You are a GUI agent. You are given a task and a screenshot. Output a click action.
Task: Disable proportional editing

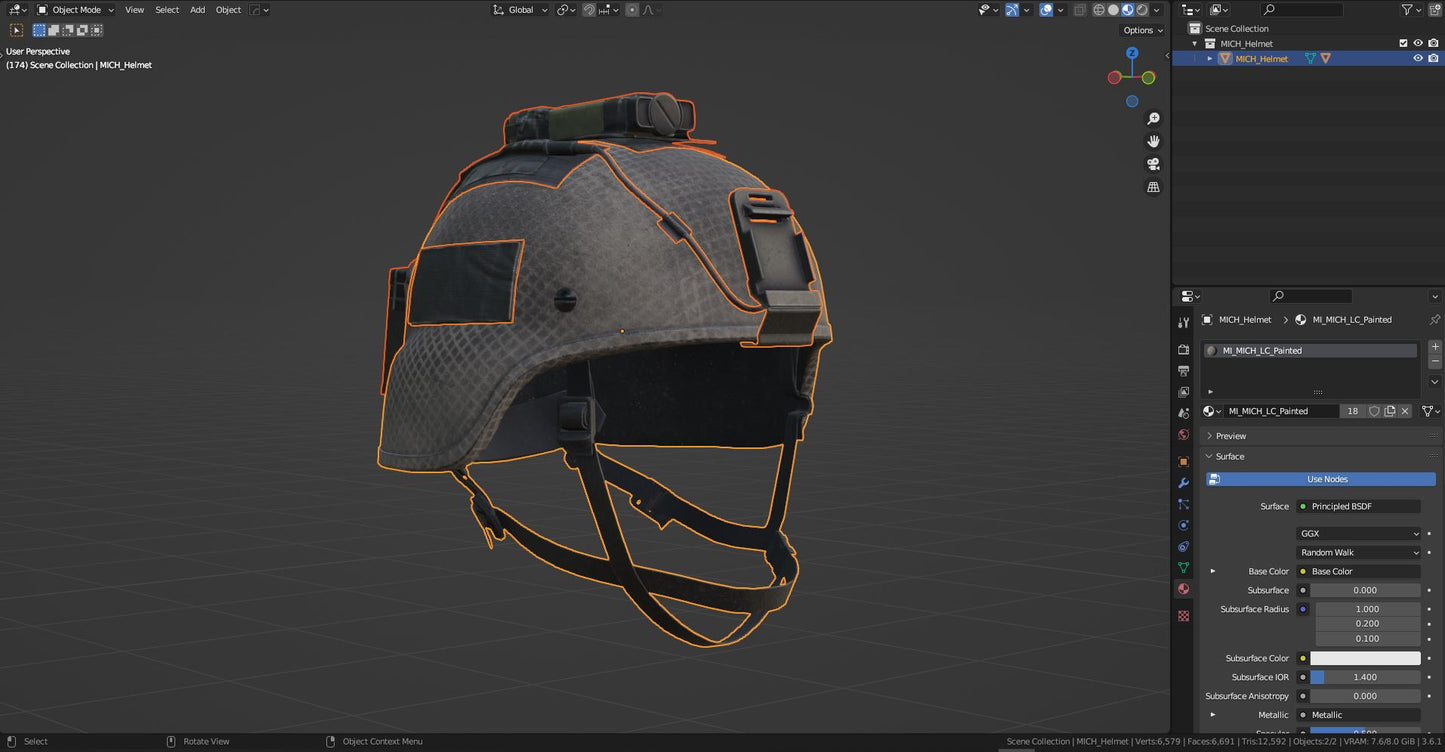tap(632, 9)
